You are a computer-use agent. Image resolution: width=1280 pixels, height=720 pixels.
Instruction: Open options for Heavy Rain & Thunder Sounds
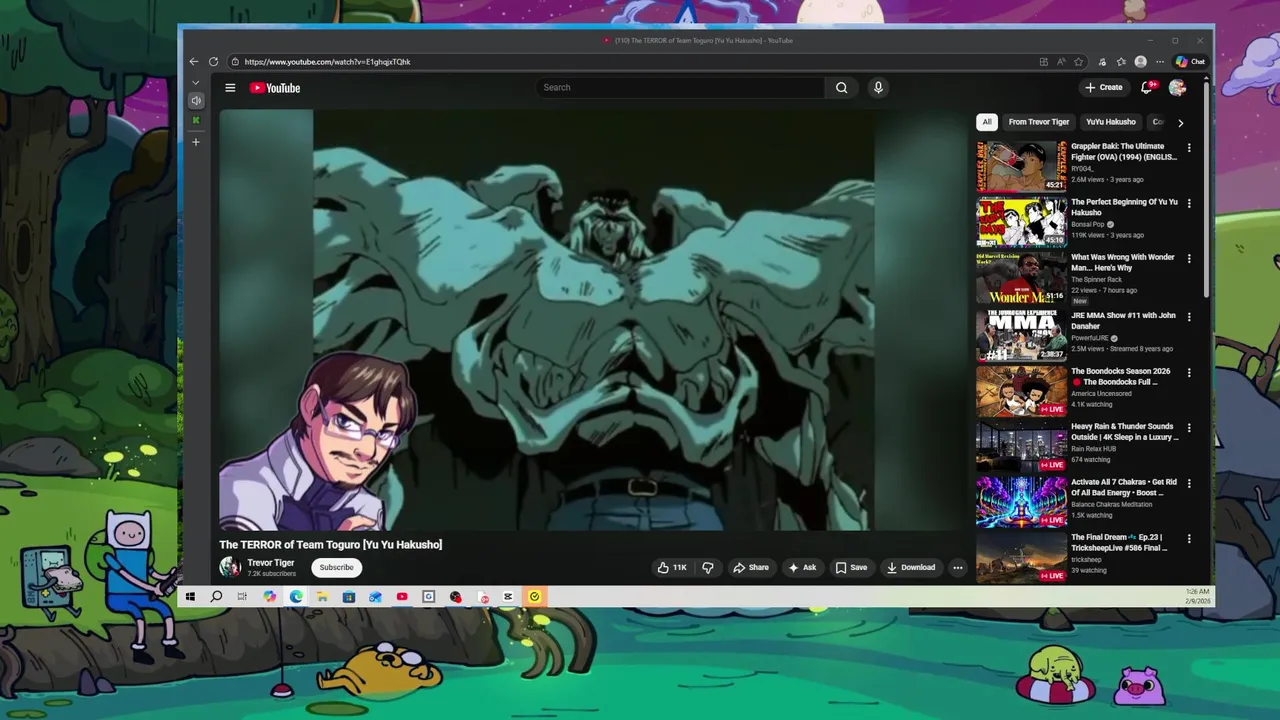tap(1189, 427)
